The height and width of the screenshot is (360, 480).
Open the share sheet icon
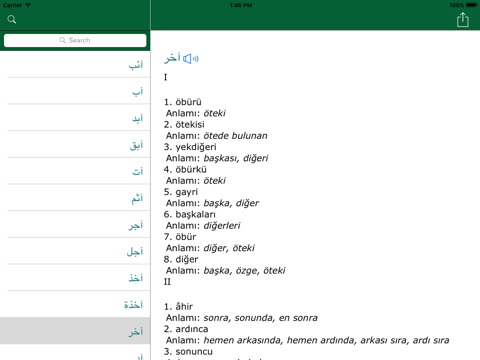coord(463,20)
